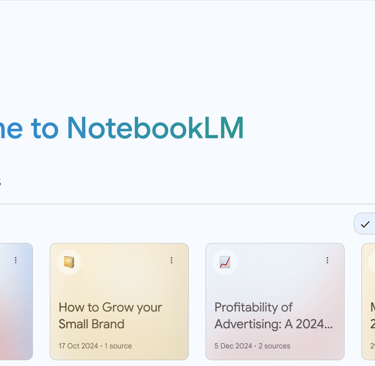Screen dimensions: 375x366
Task: Click the word "to" in the welcome heading
Action: pyautogui.click(x=45, y=129)
